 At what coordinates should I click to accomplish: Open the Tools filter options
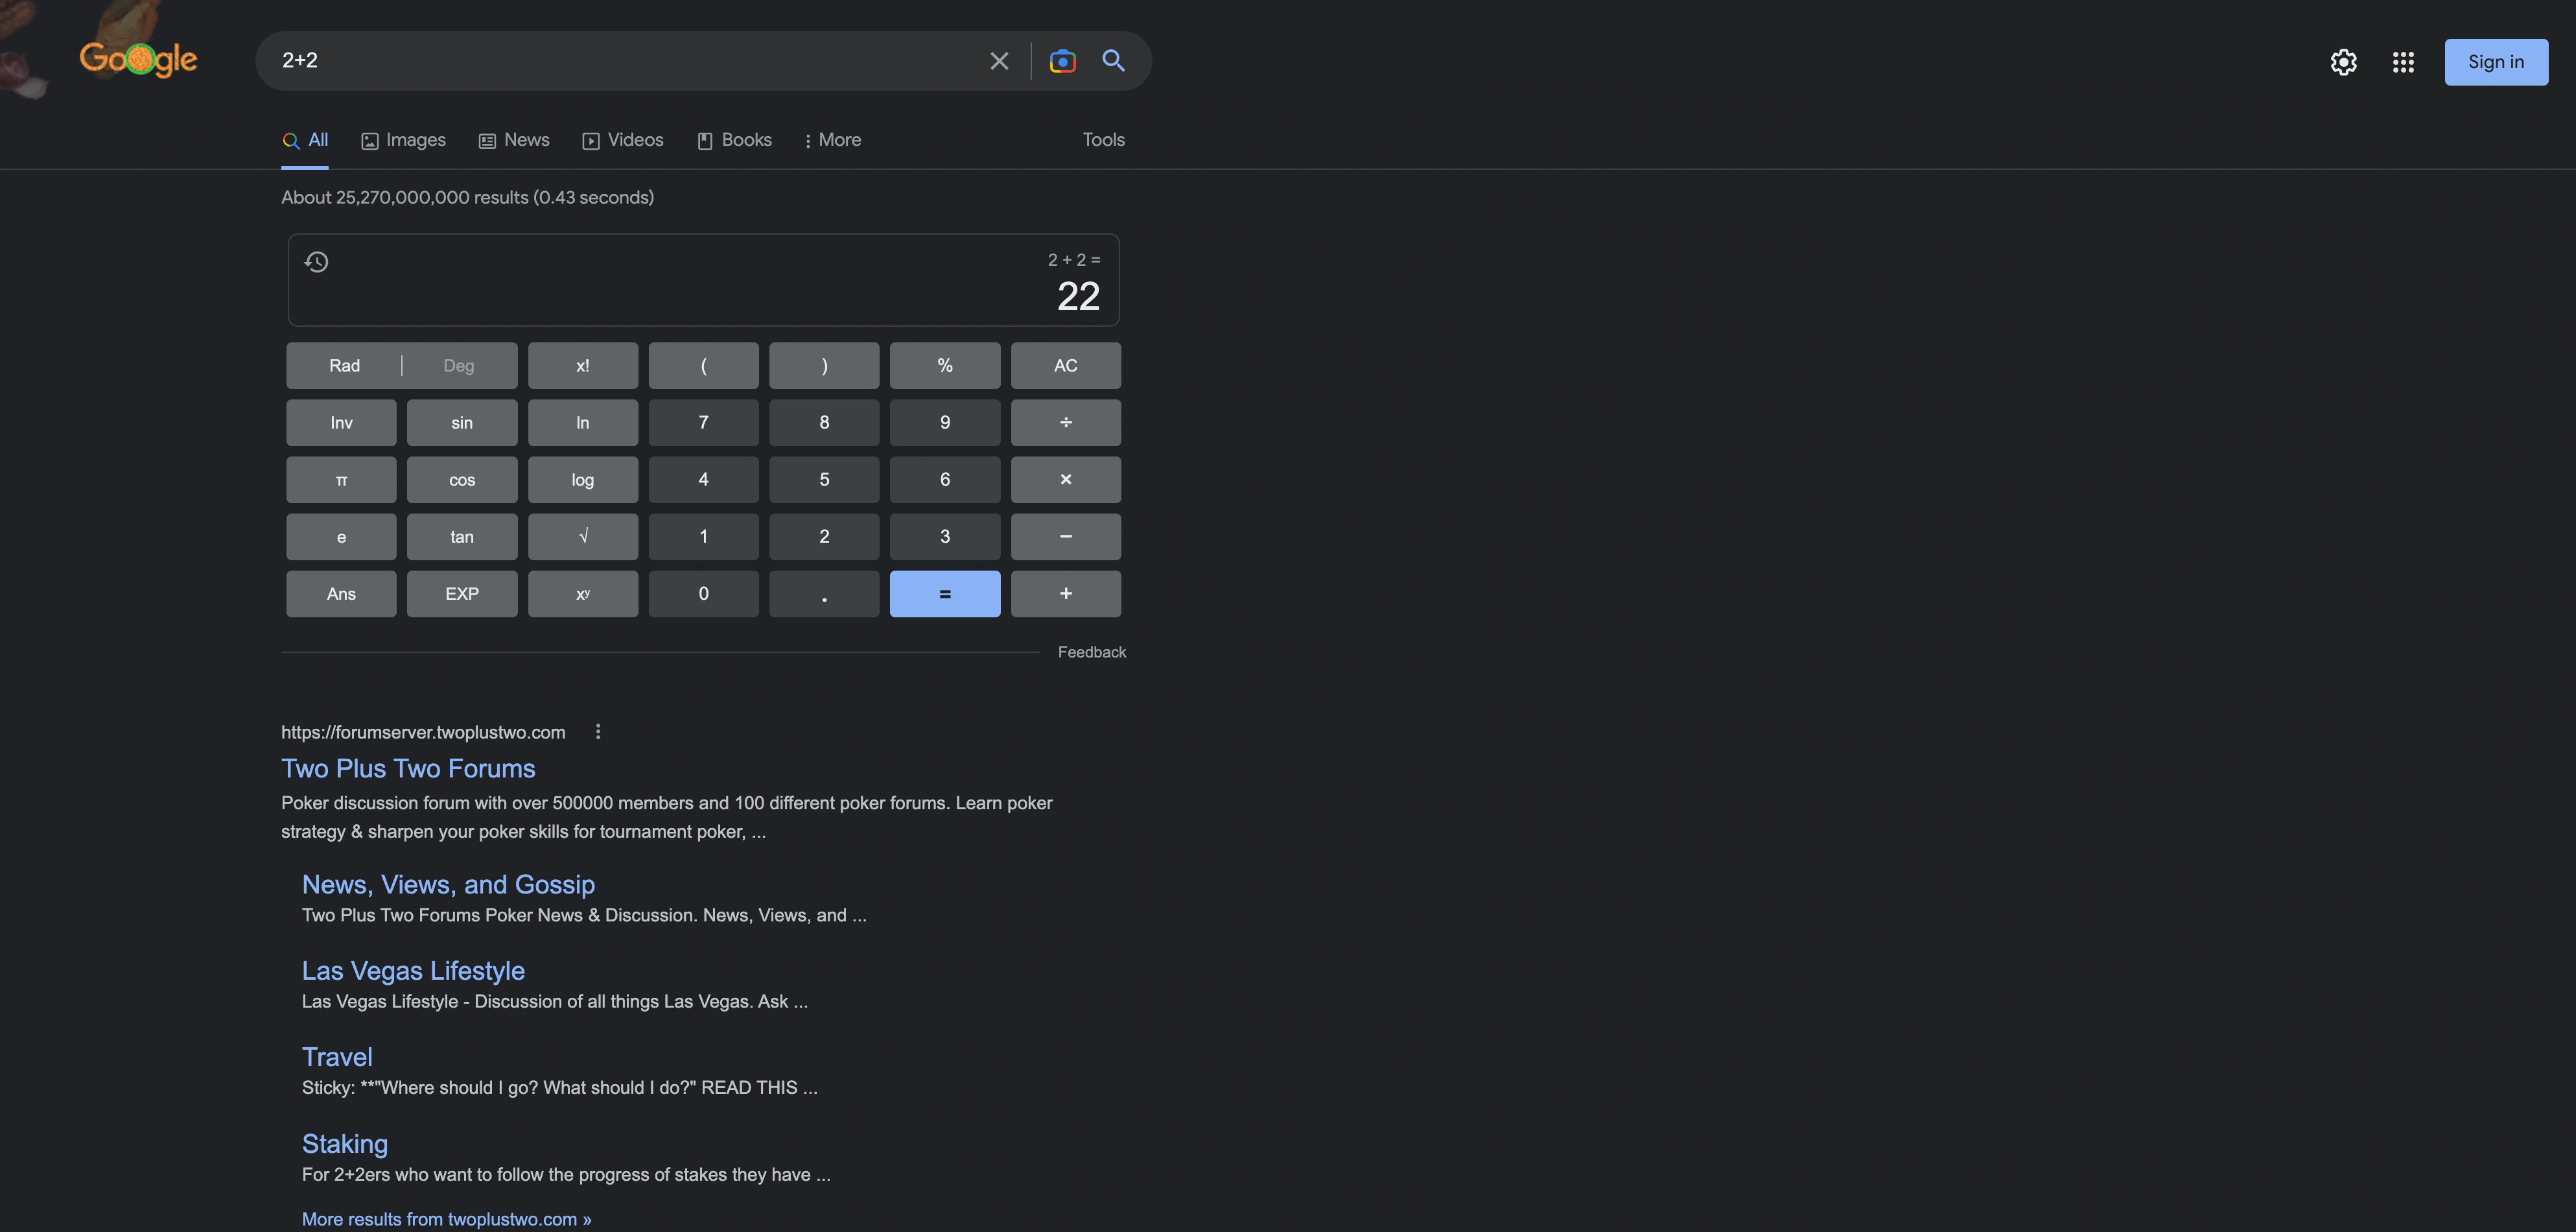pyautogui.click(x=1103, y=140)
